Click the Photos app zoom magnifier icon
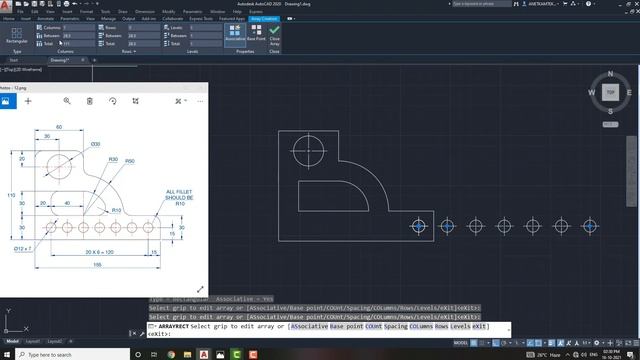 [67, 101]
